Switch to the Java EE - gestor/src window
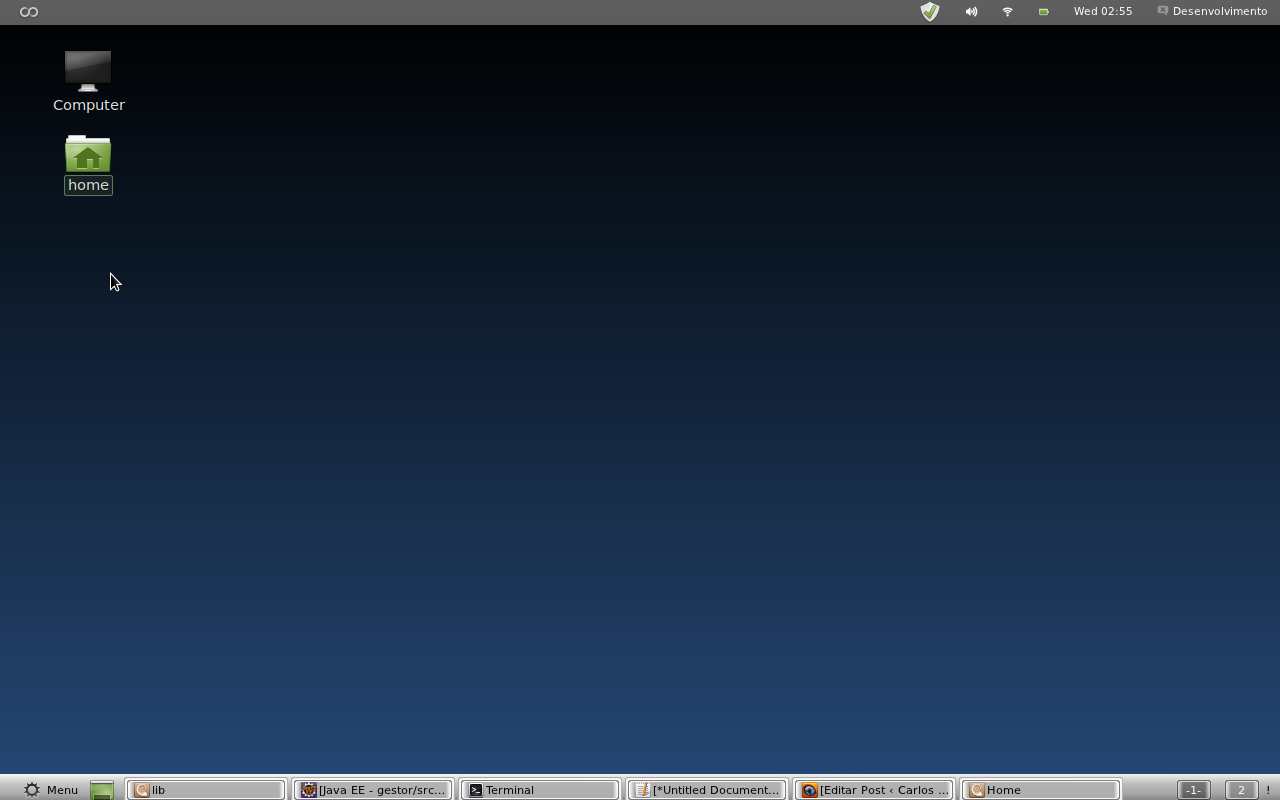Screen dimensions: 1280x800 [374, 789]
